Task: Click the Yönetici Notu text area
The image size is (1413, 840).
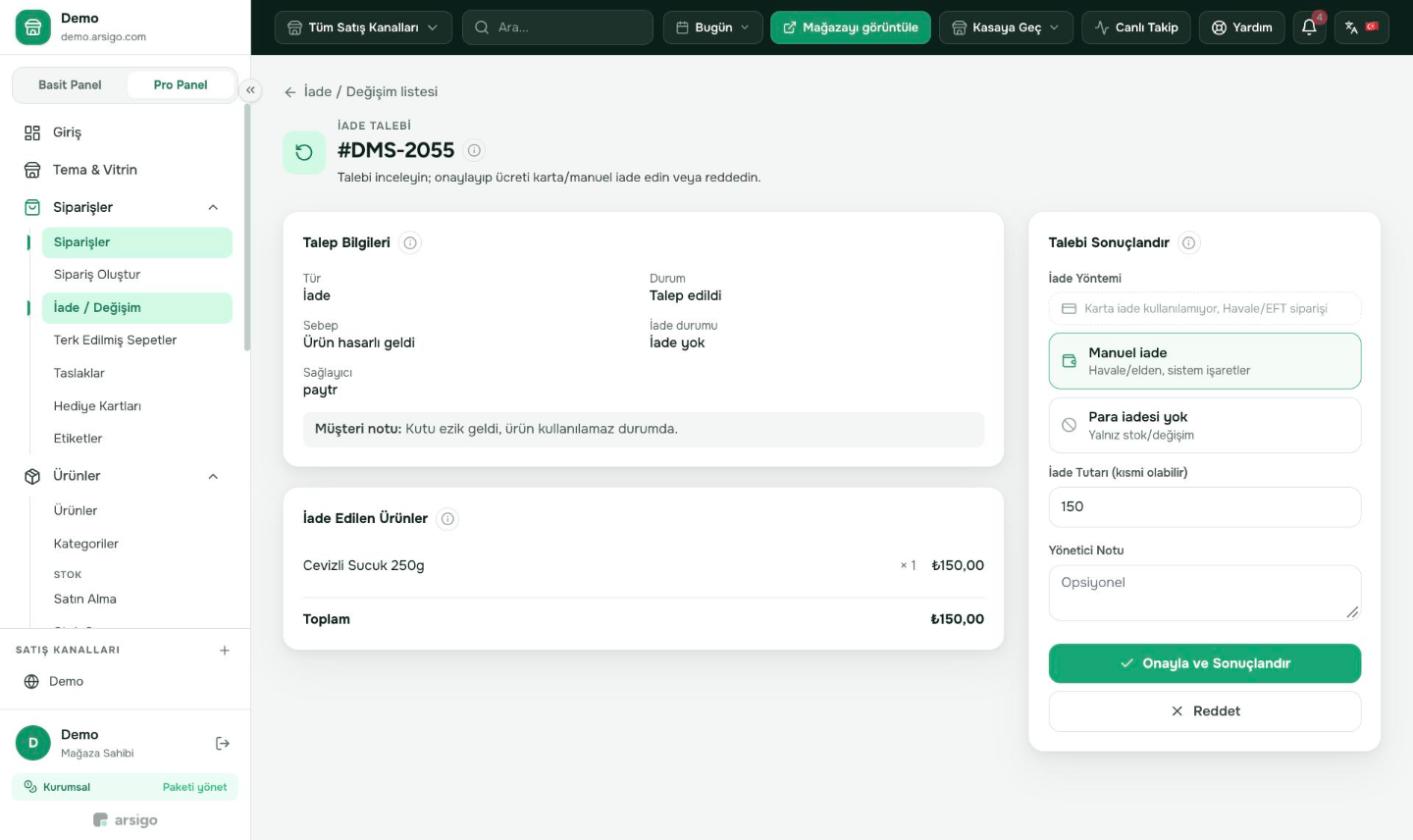Action: click(x=1204, y=593)
